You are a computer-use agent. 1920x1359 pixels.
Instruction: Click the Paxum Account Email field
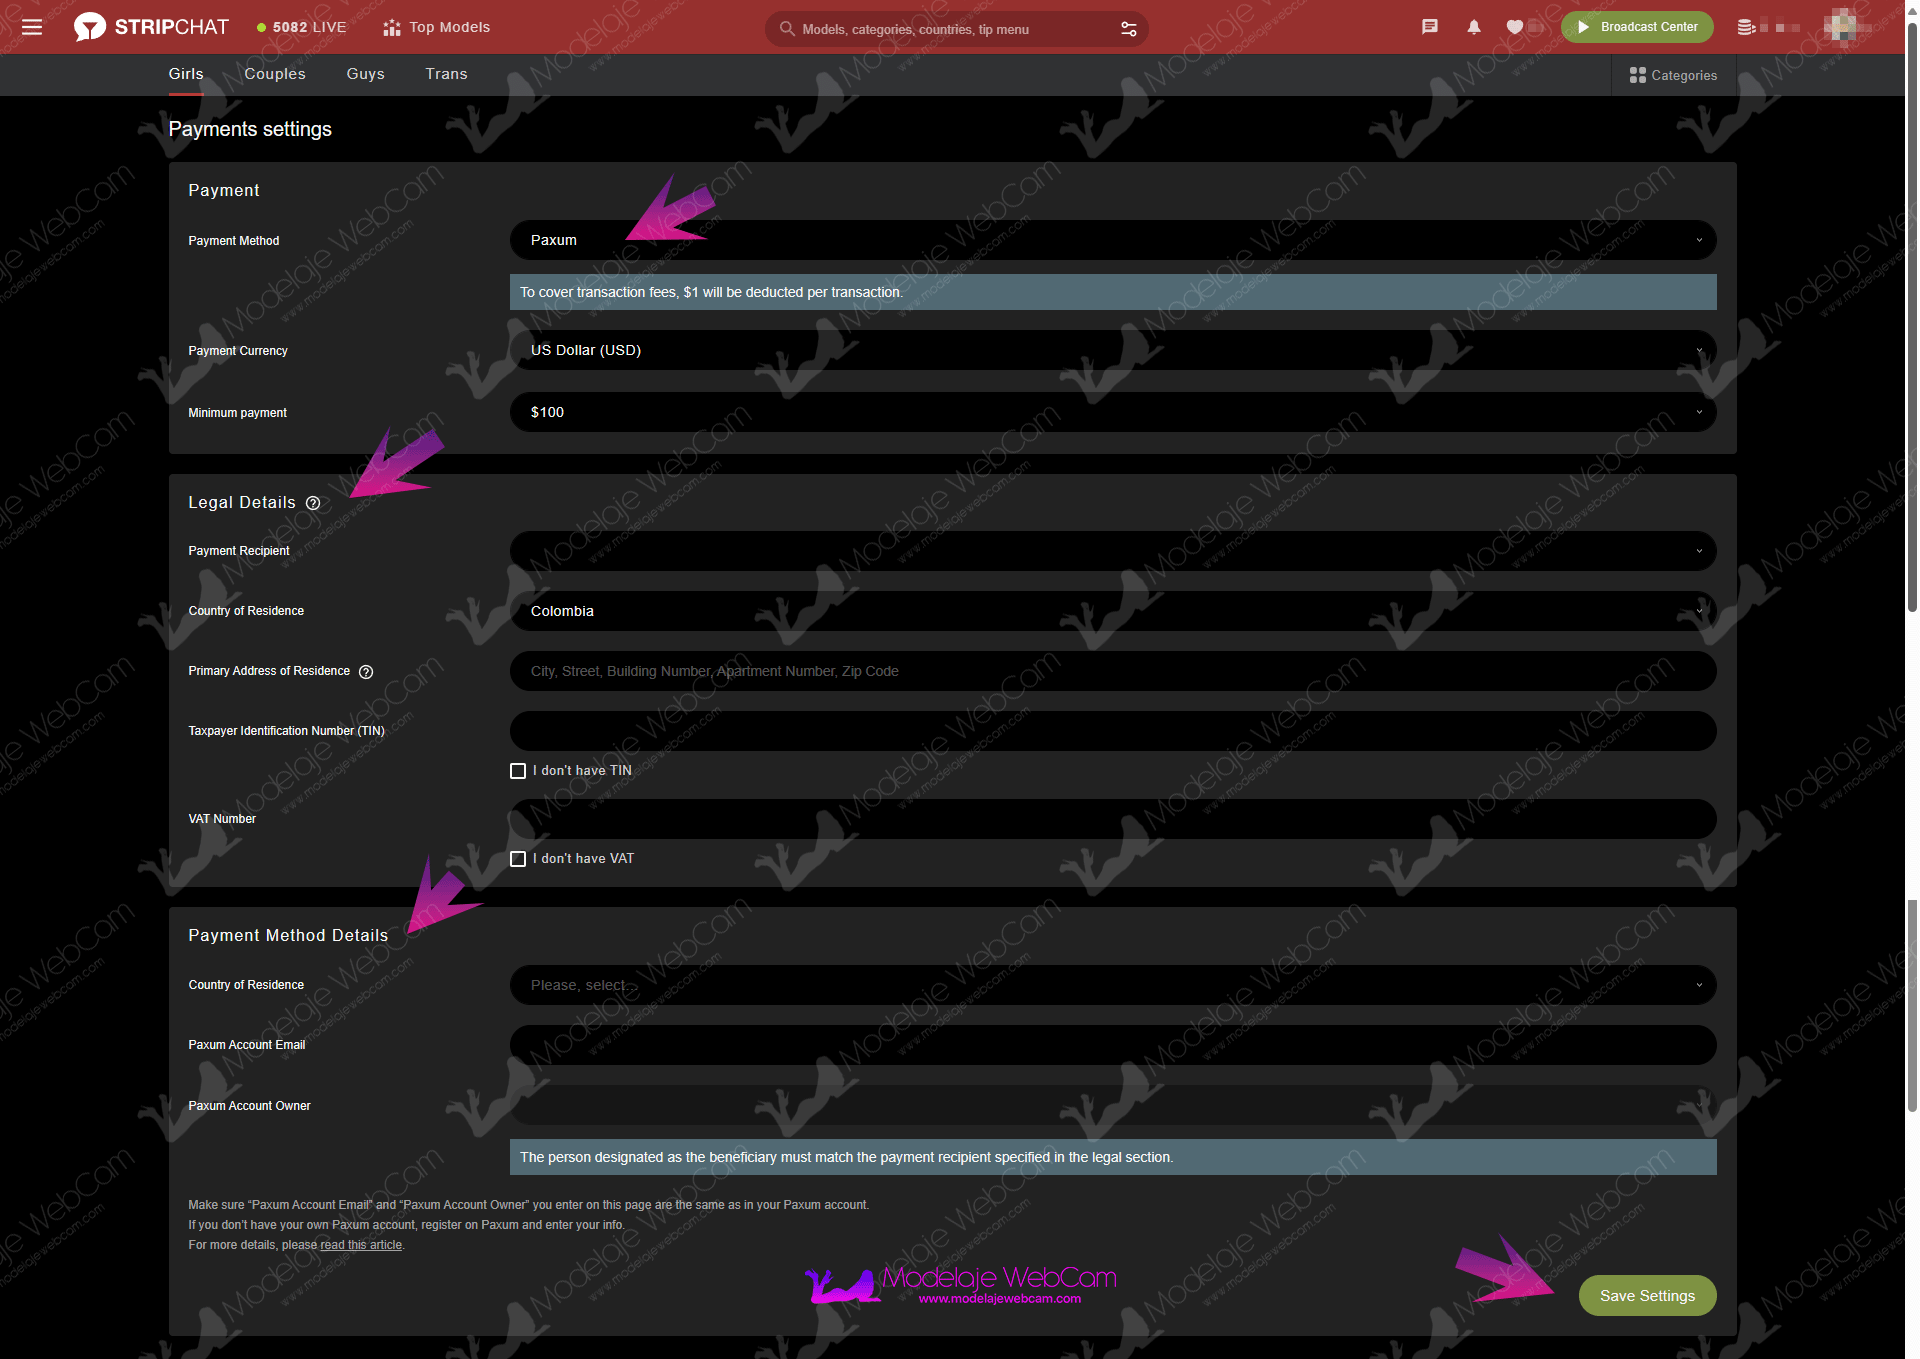tap(1112, 1045)
